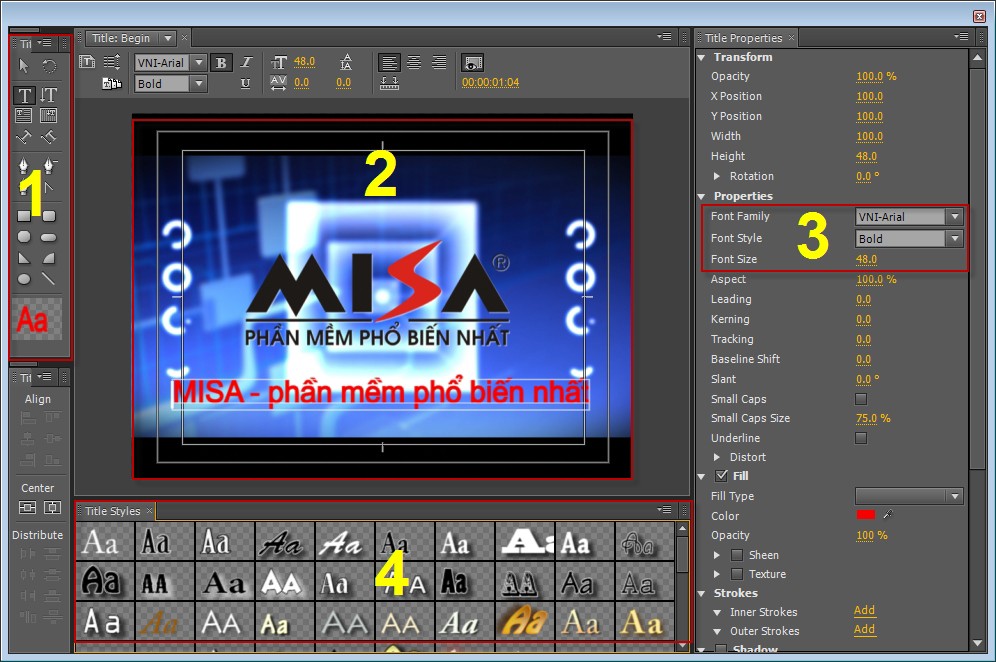Open Title Styles panel menu
This screenshot has width=996, height=662.
(664, 510)
